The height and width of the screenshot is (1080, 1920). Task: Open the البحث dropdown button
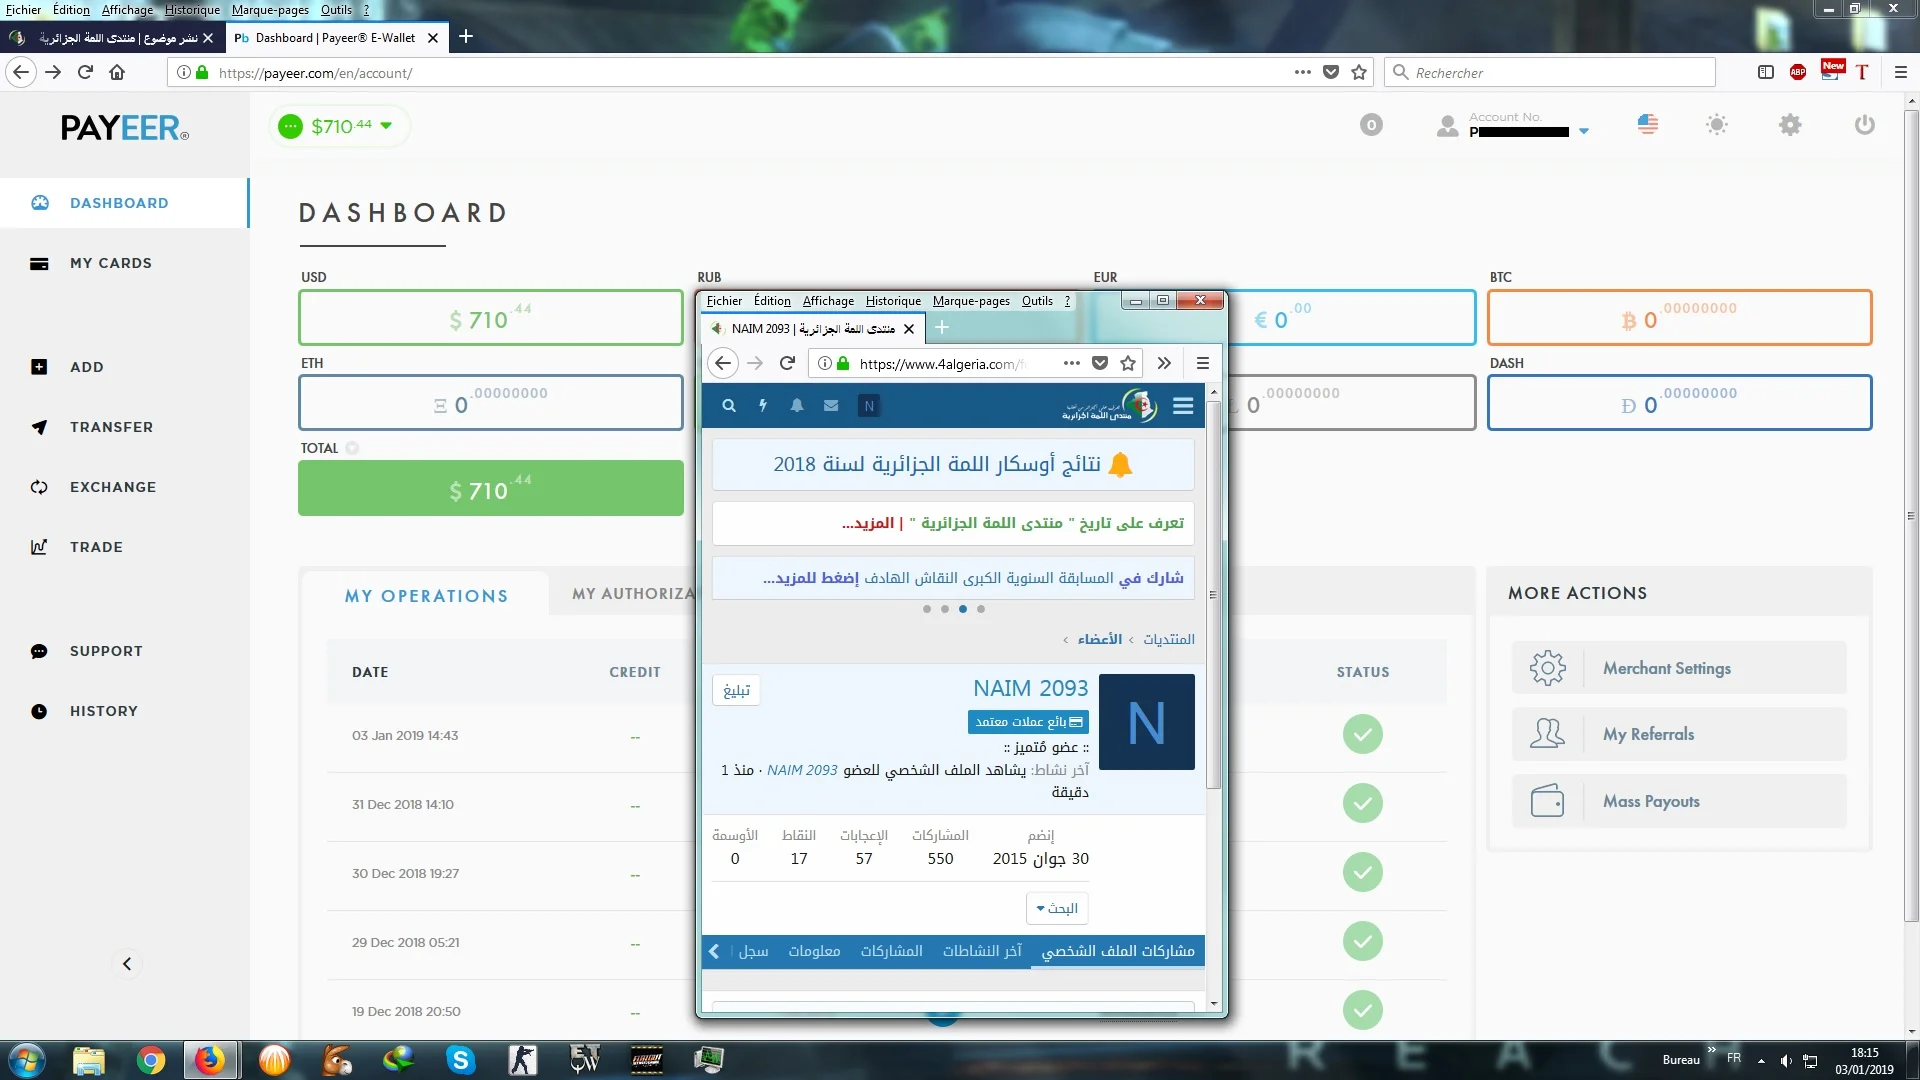pyautogui.click(x=1057, y=908)
